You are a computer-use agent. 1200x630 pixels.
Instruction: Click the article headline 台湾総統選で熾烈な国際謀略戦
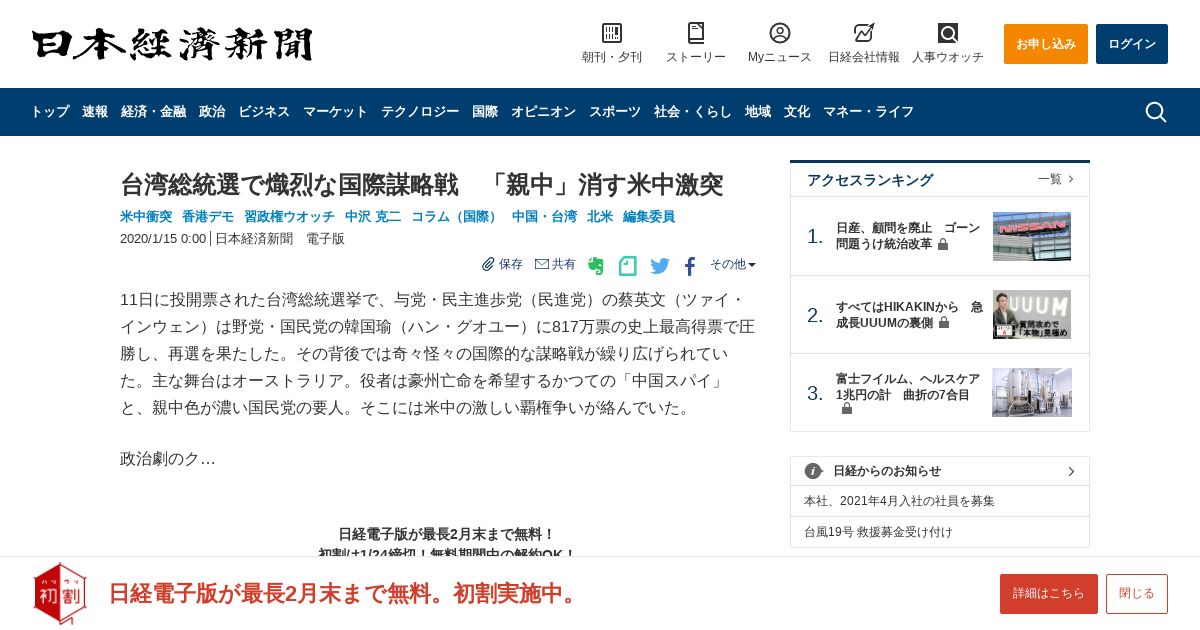coord(421,184)
